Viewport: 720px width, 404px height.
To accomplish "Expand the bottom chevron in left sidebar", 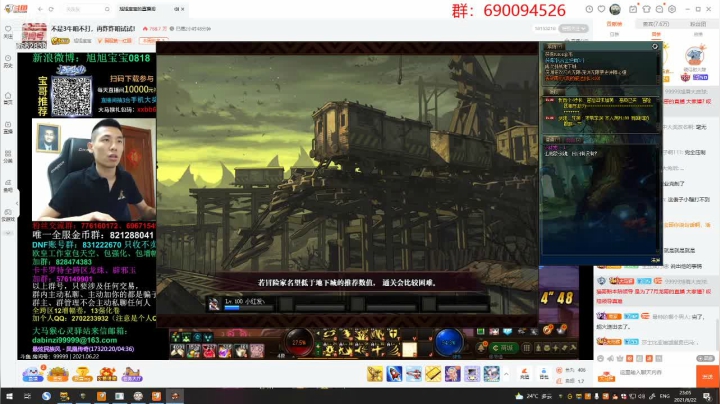I will (x=8, y=233).
